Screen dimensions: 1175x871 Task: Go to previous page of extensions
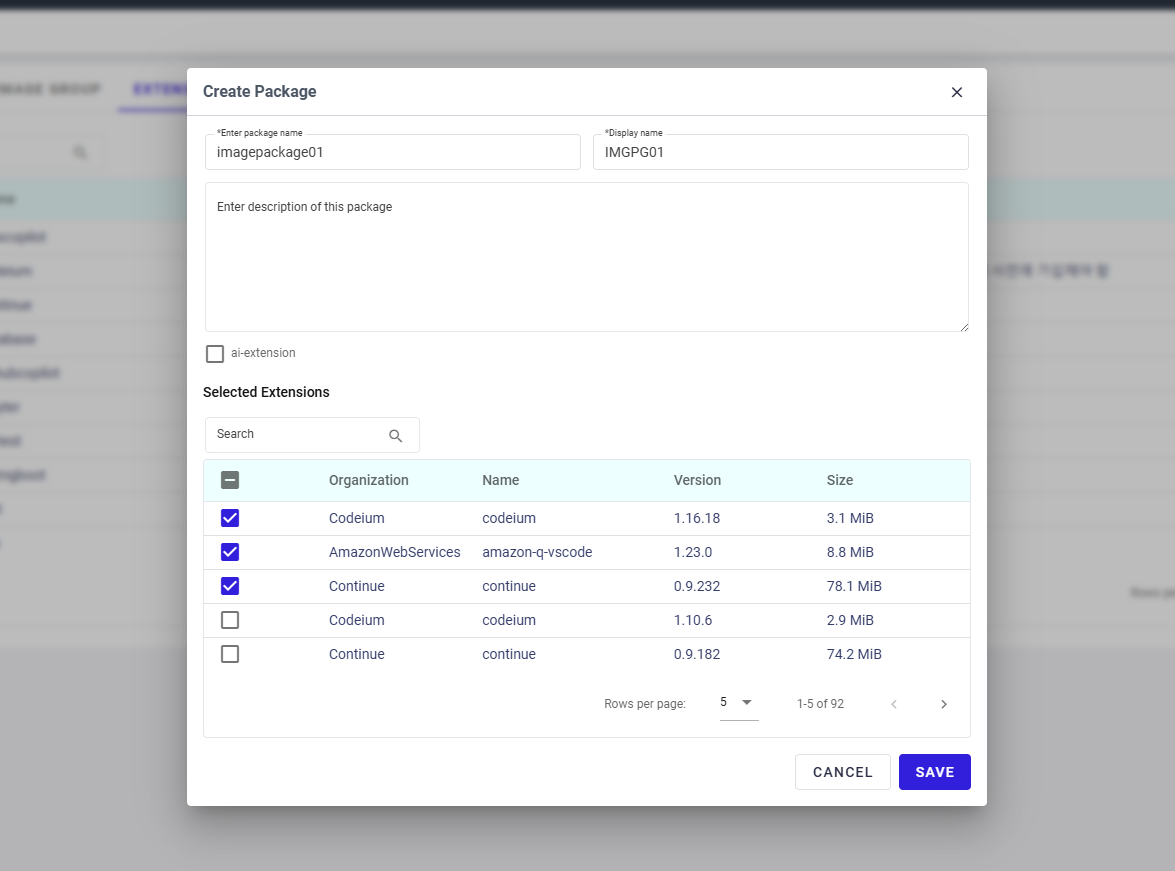coord(893,704)
